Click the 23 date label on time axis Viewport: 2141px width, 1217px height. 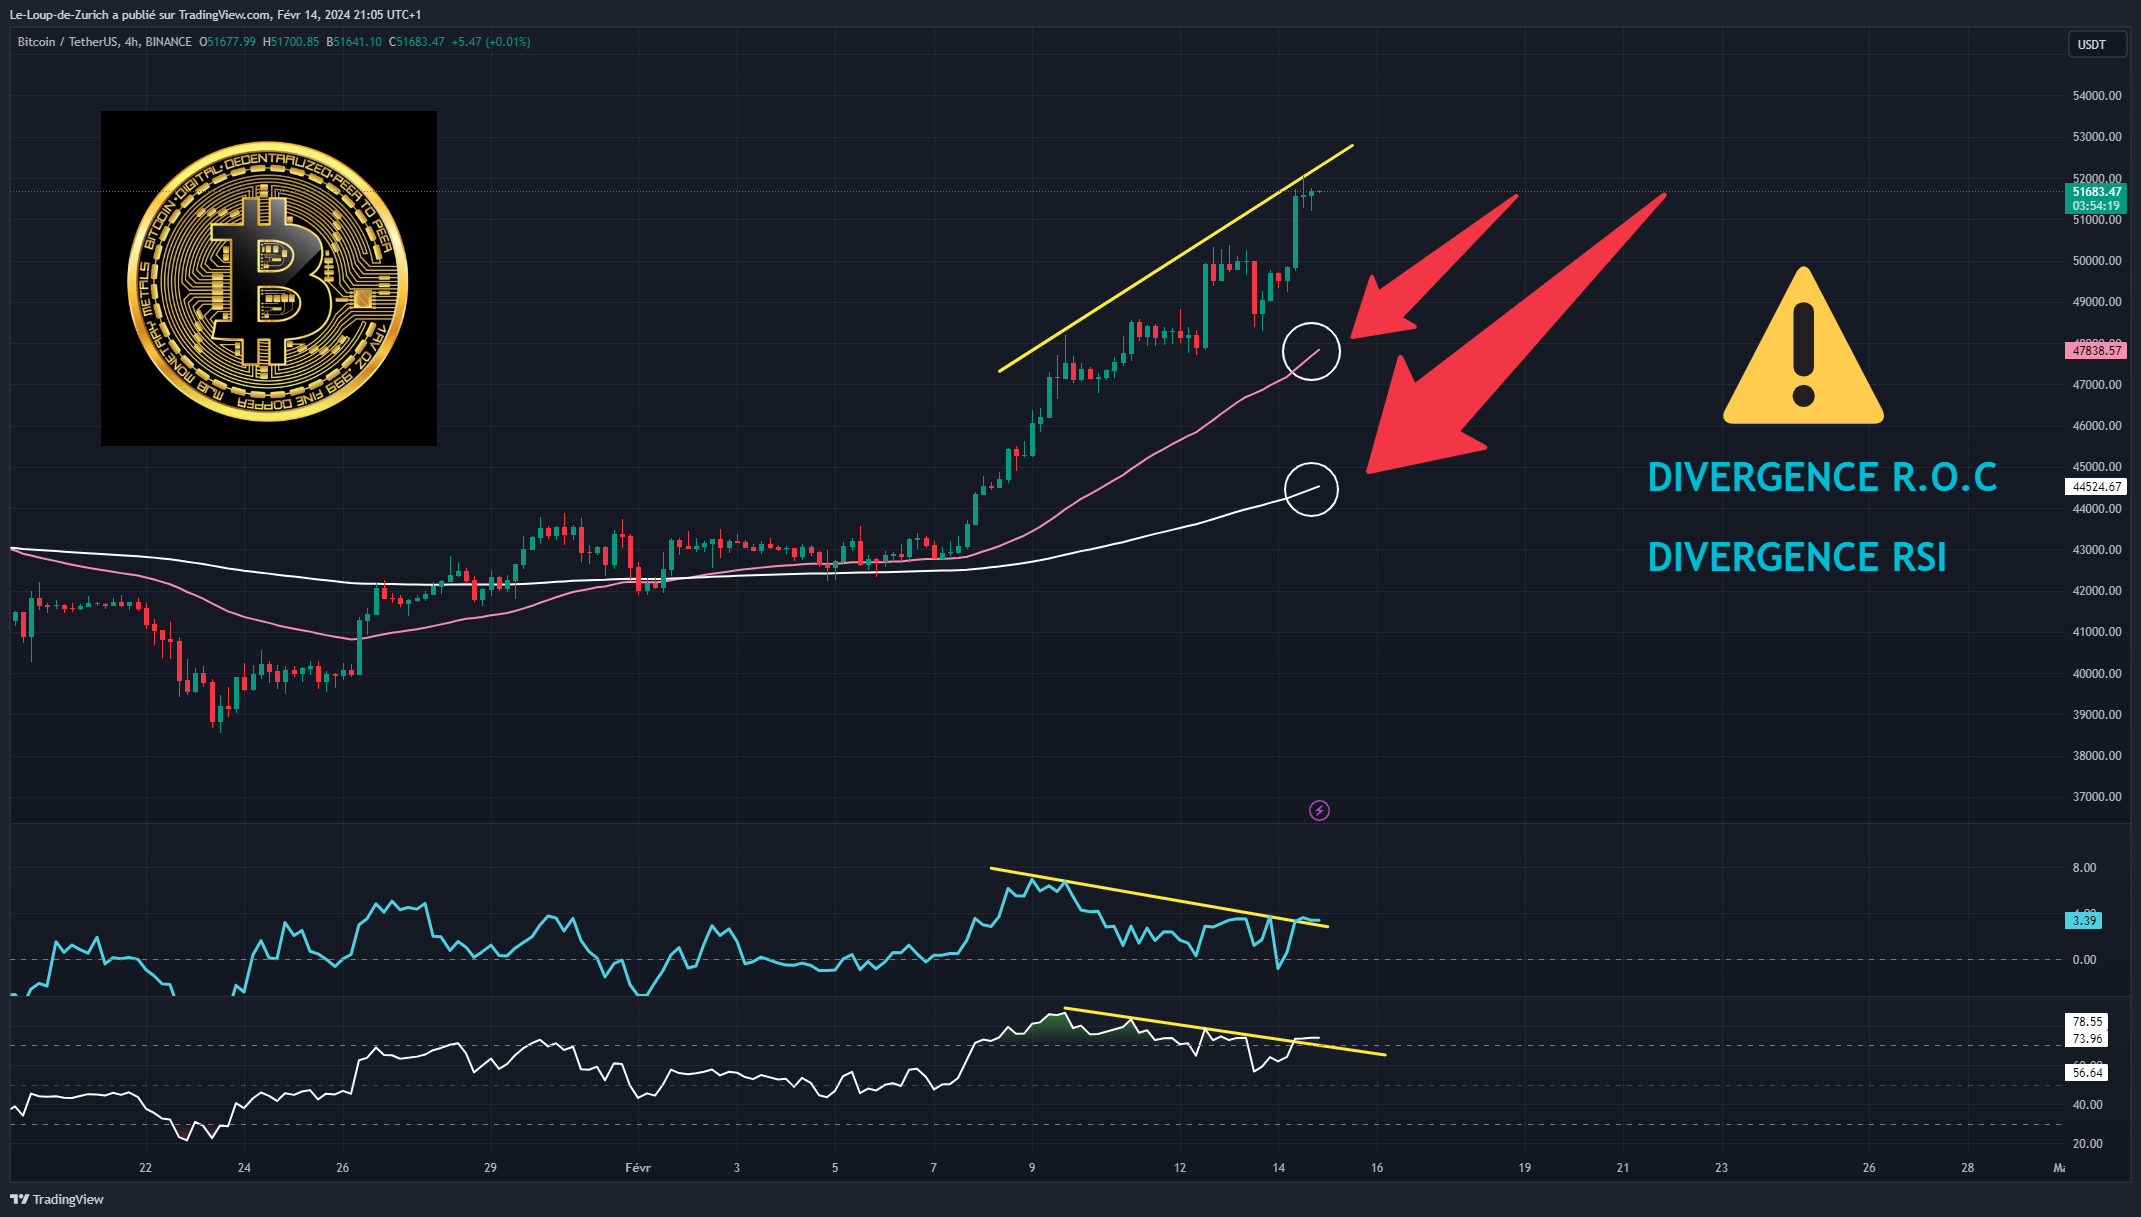tap(1721, 1168)
